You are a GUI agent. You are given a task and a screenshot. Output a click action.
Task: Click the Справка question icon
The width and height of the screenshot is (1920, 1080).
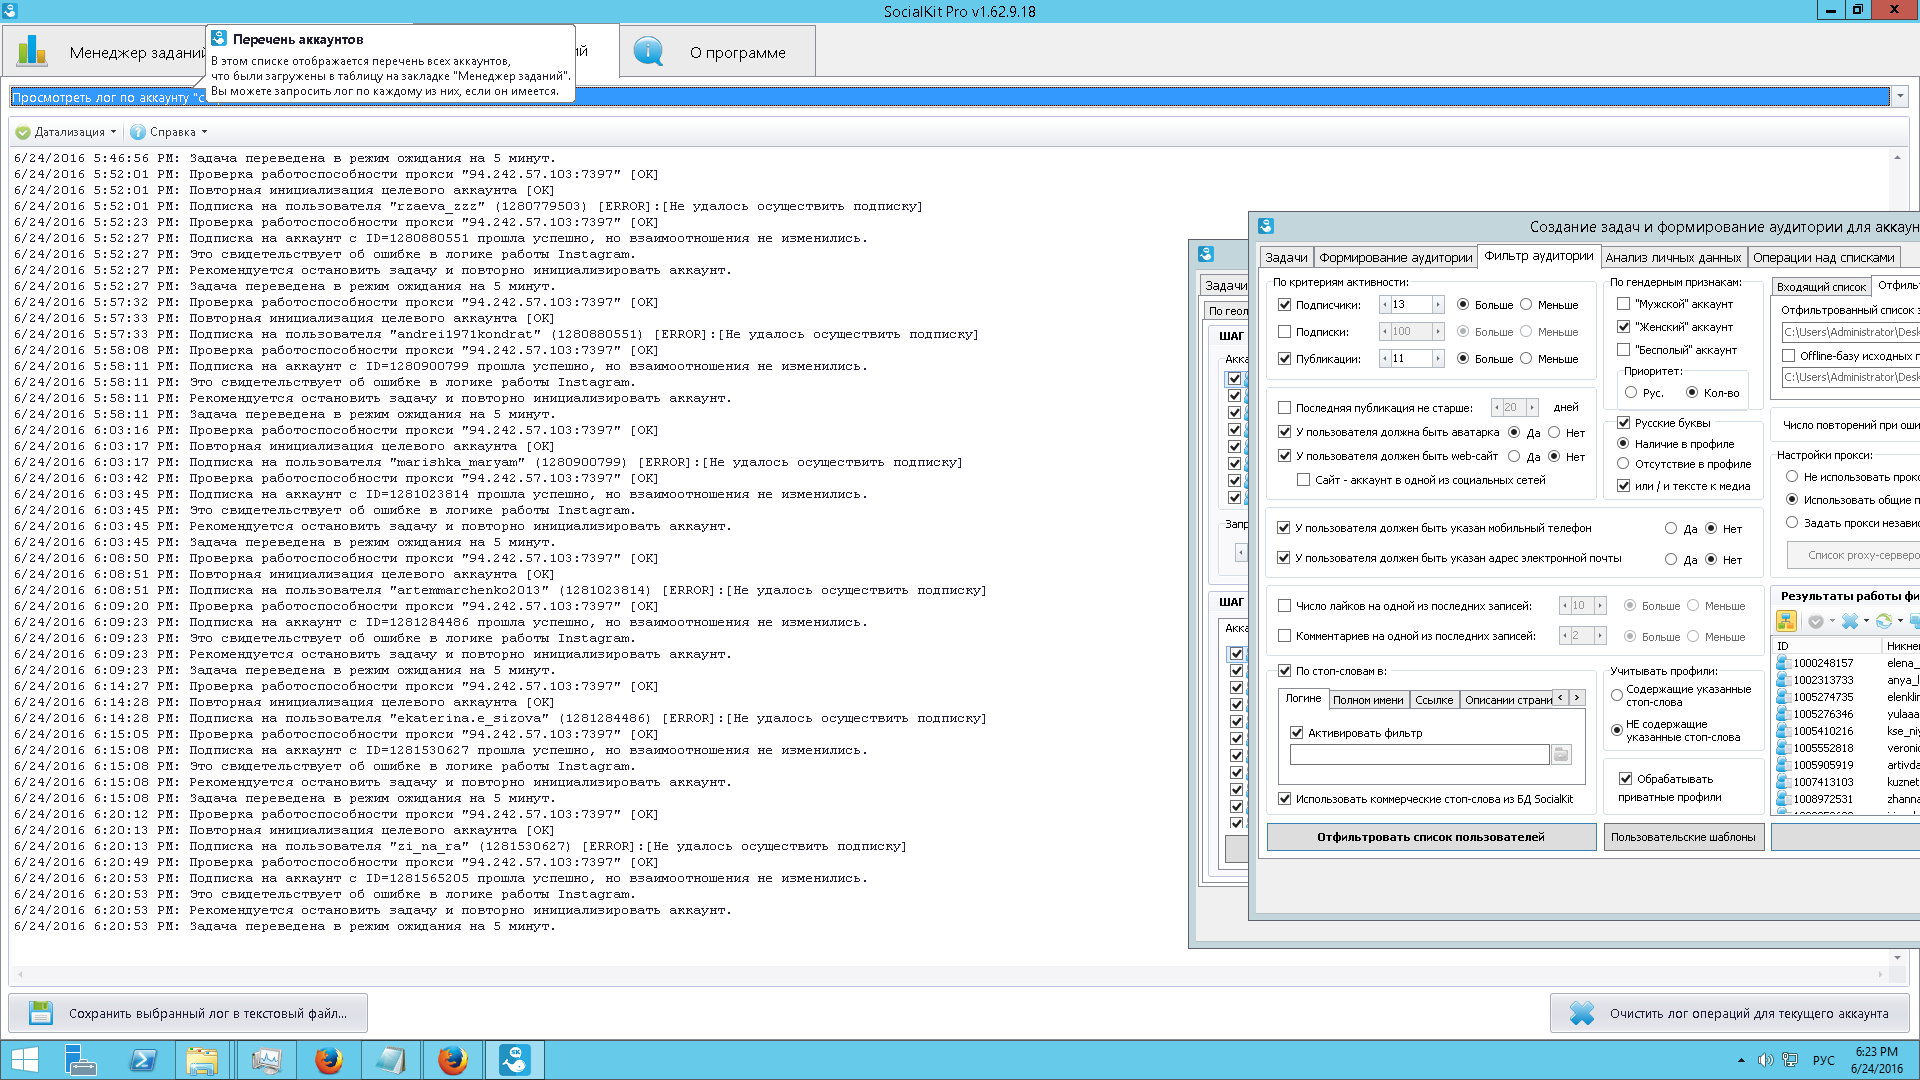pyautogui.click(x=138, y=132)
